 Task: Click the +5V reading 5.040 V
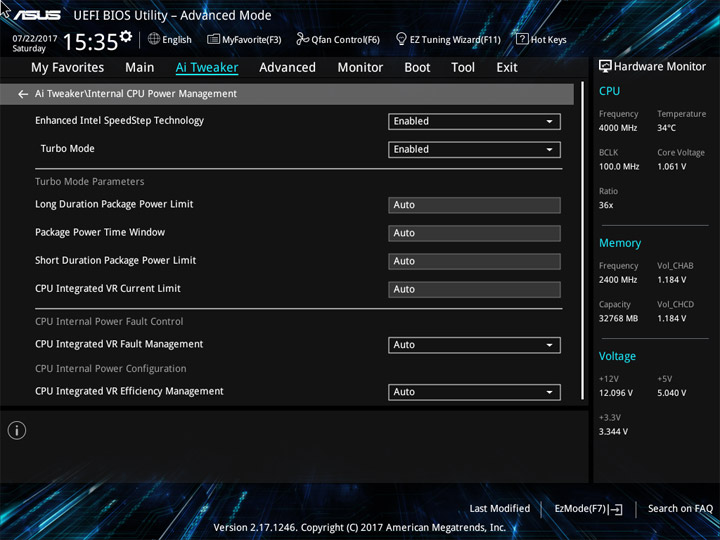point(671,393)
